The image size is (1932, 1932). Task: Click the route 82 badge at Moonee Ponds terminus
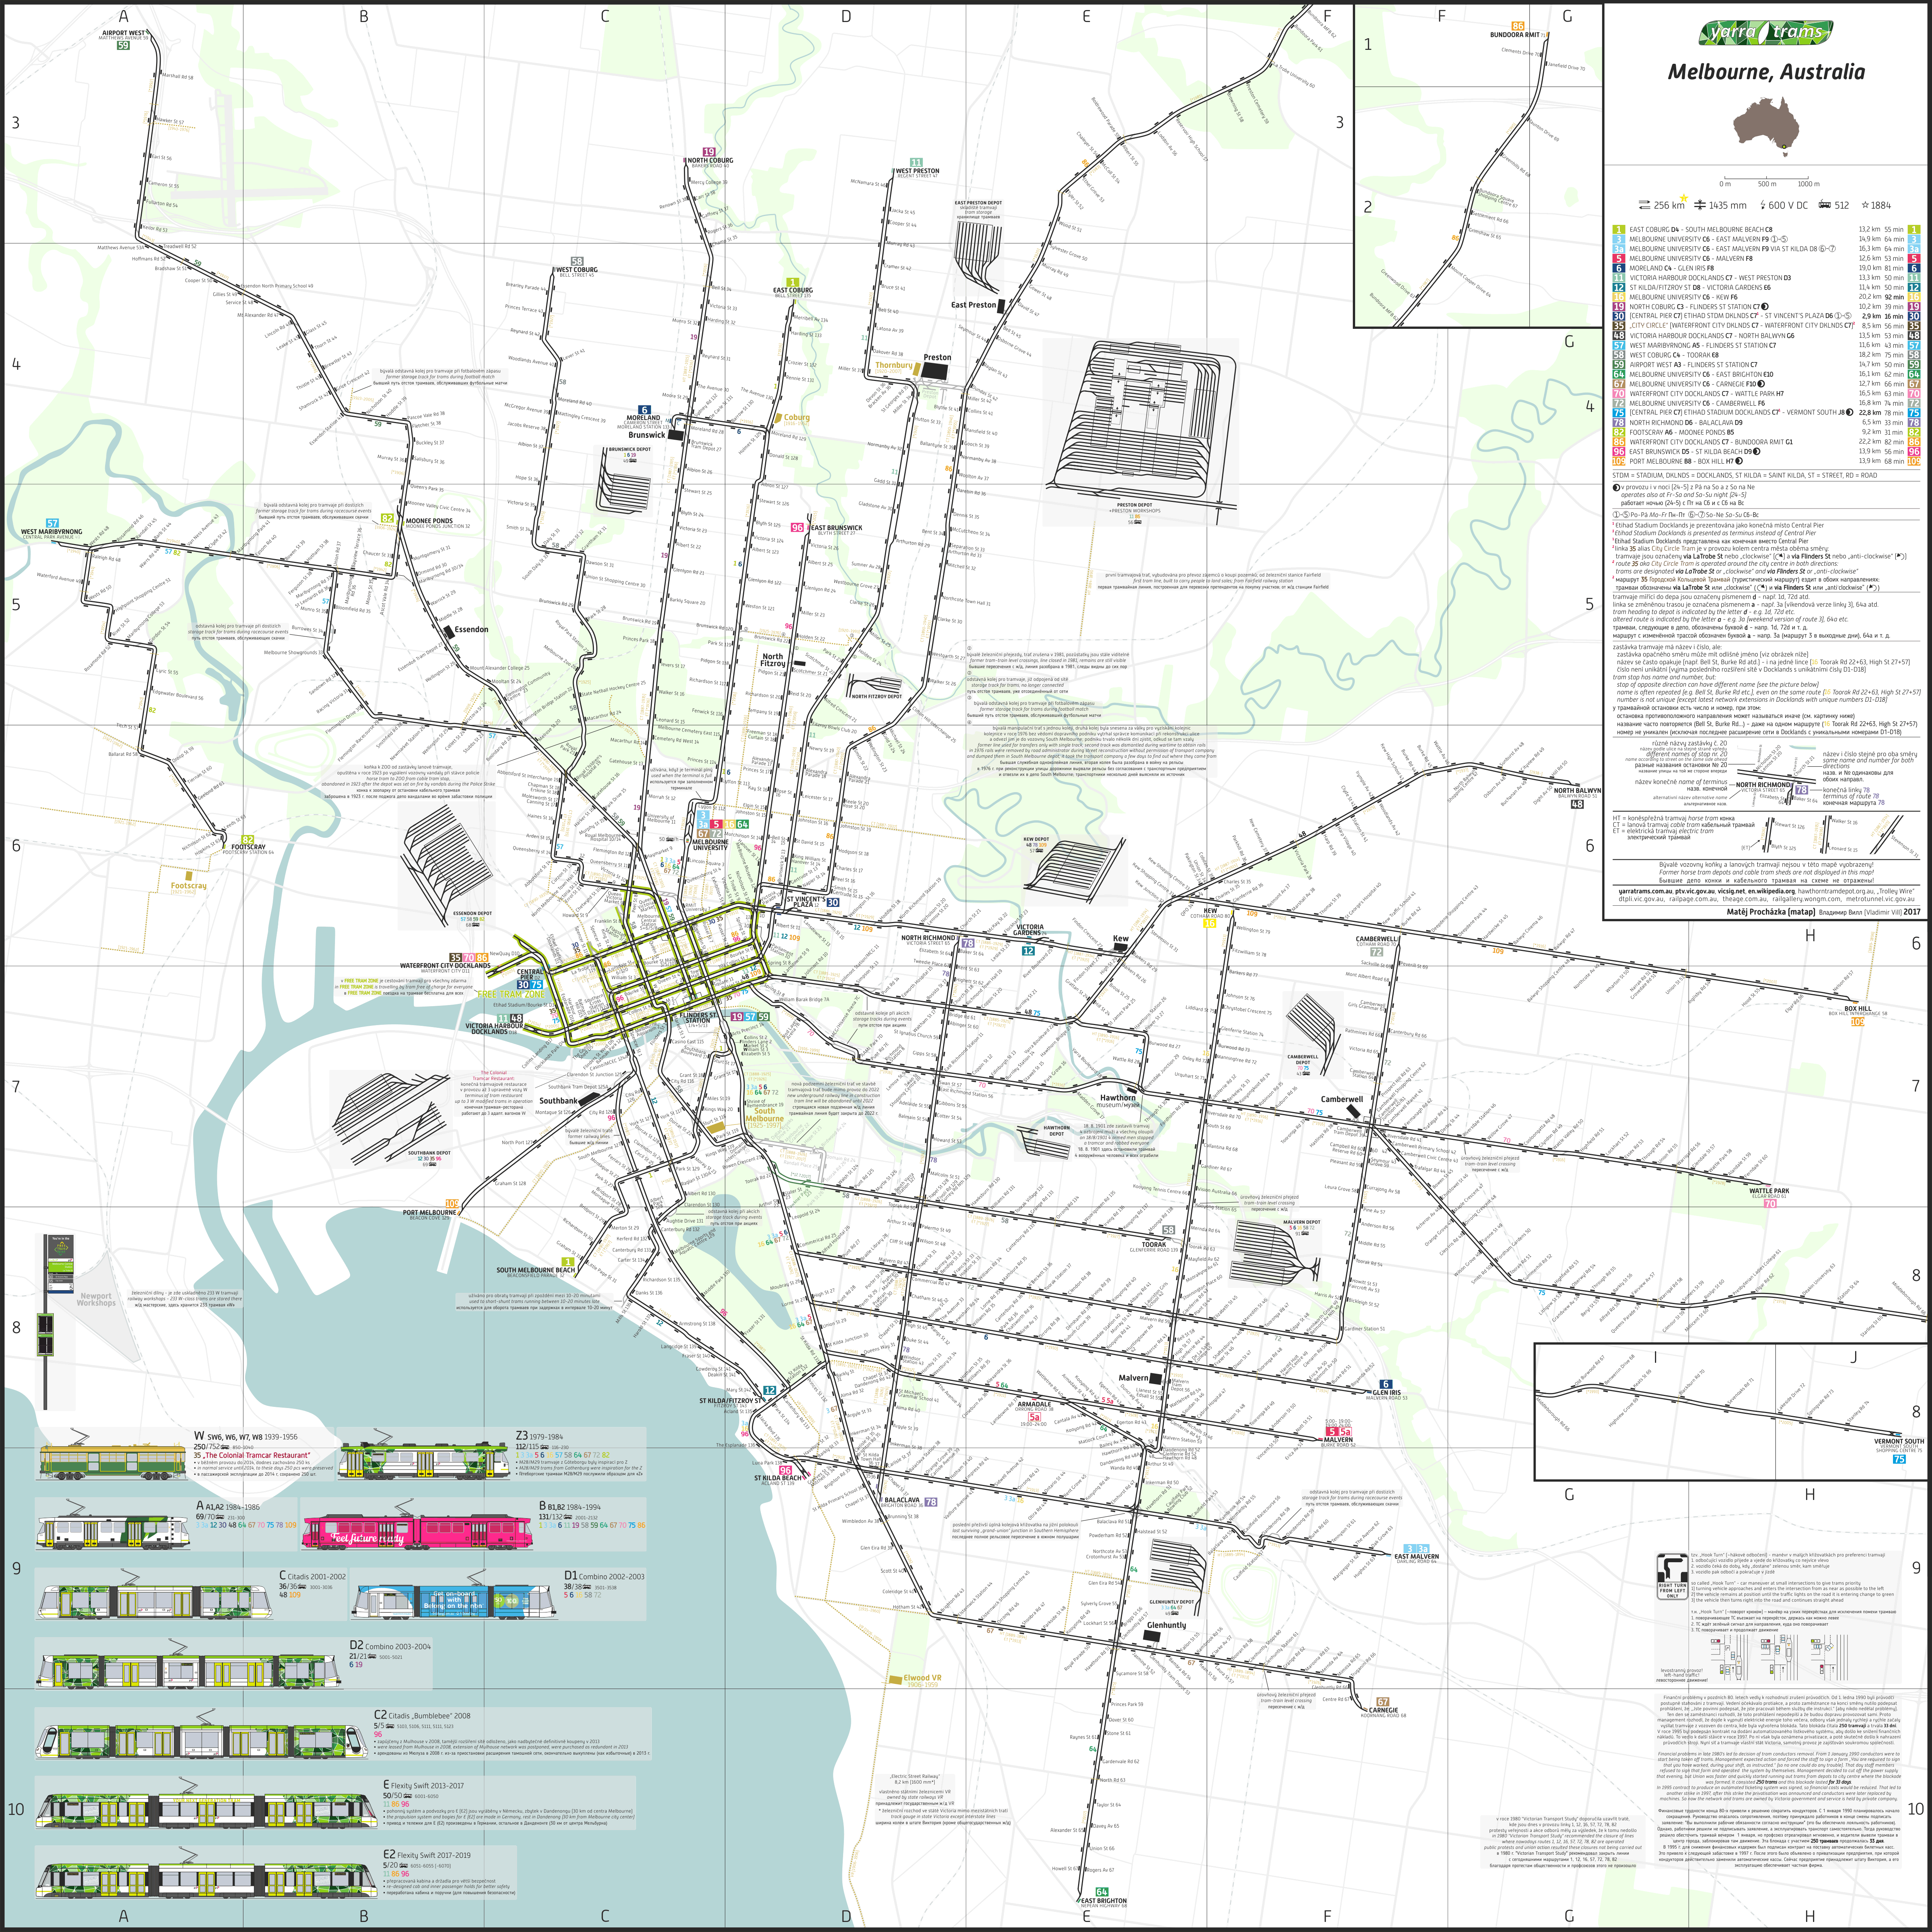388,519
